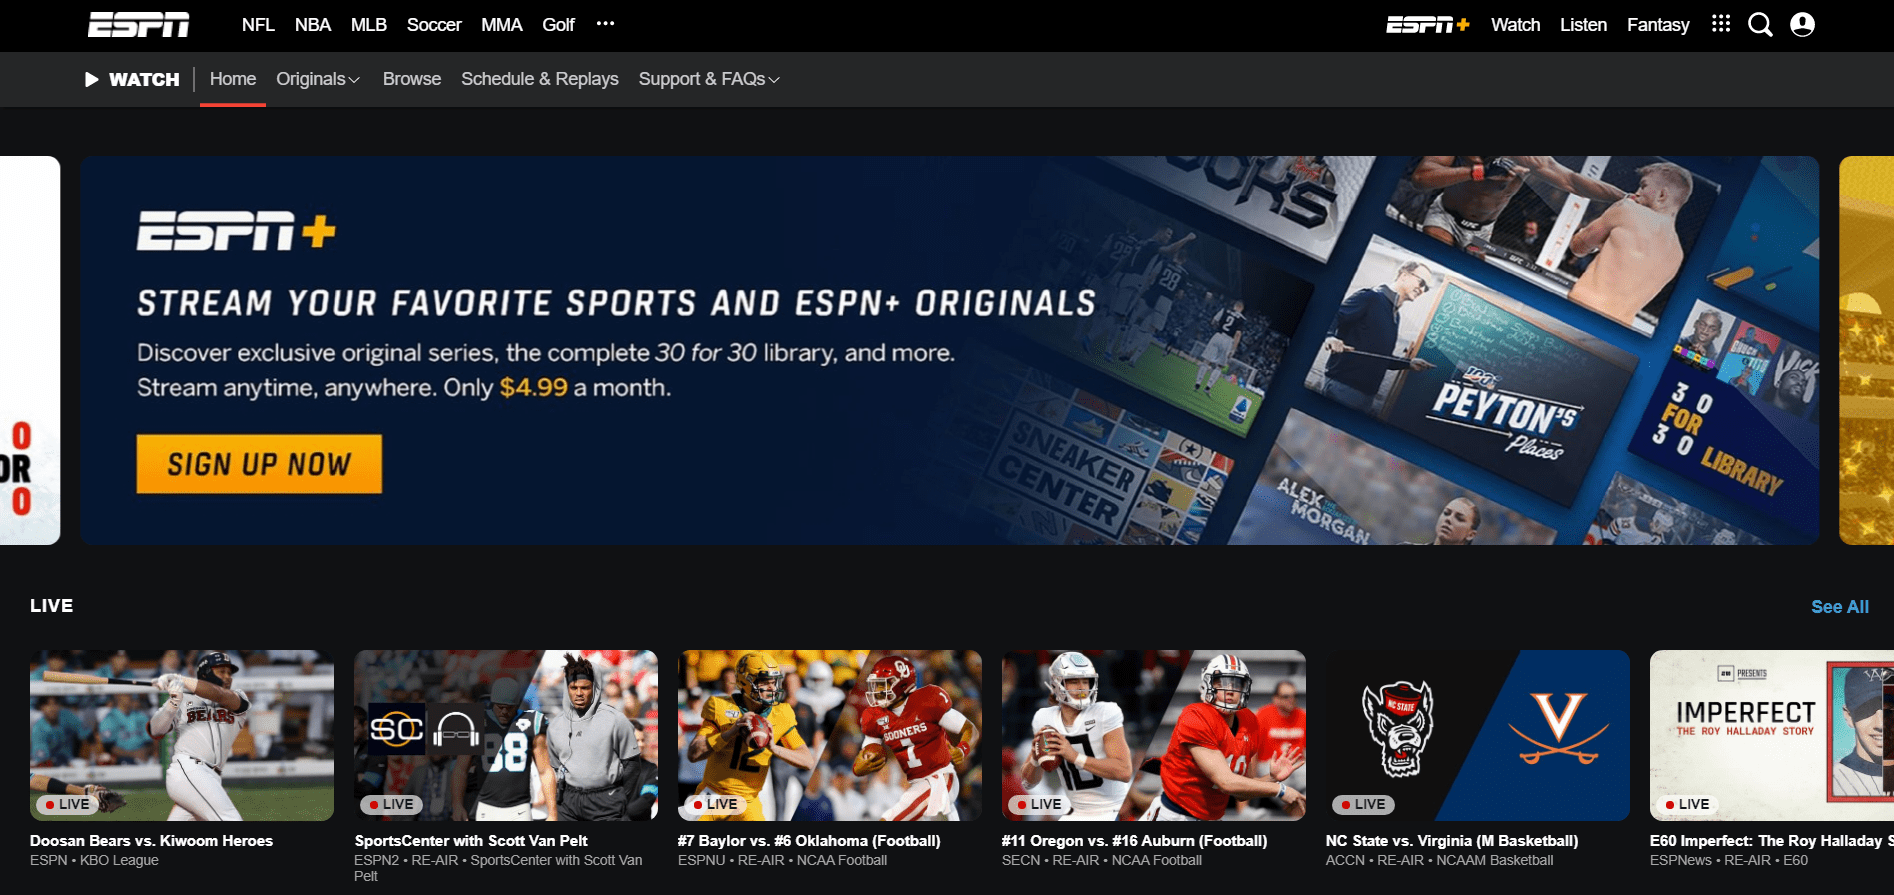
Task: Open the Imperfect Roy Halladay Story thumbnail
Action: pyautogui.click(x=1772, y=736)
